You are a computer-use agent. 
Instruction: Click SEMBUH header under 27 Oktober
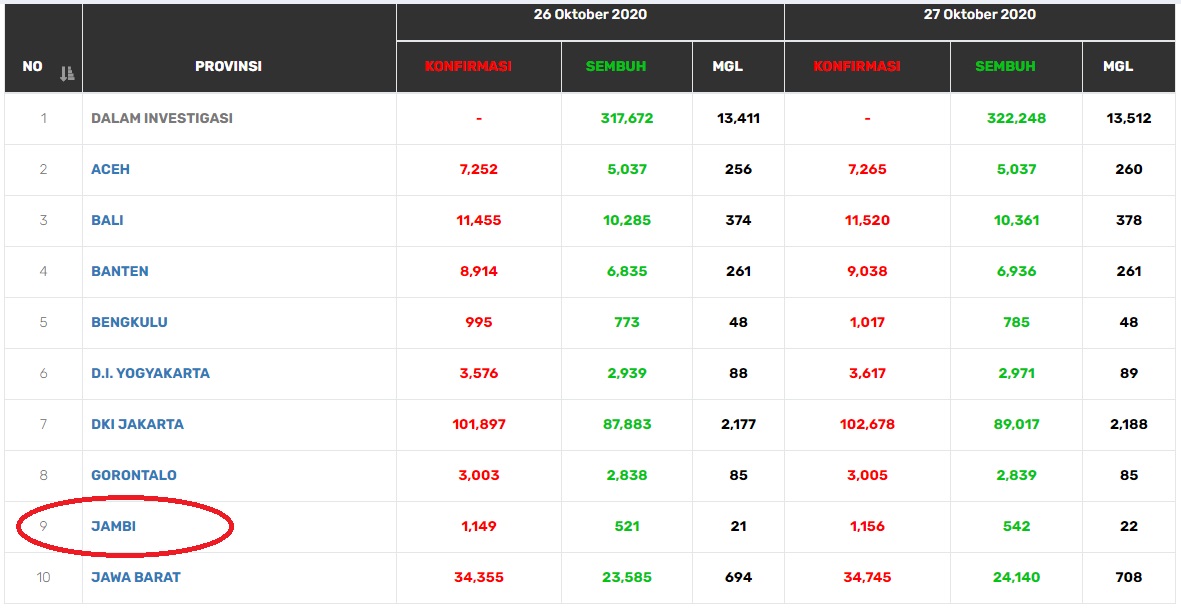pos(1005,67)
